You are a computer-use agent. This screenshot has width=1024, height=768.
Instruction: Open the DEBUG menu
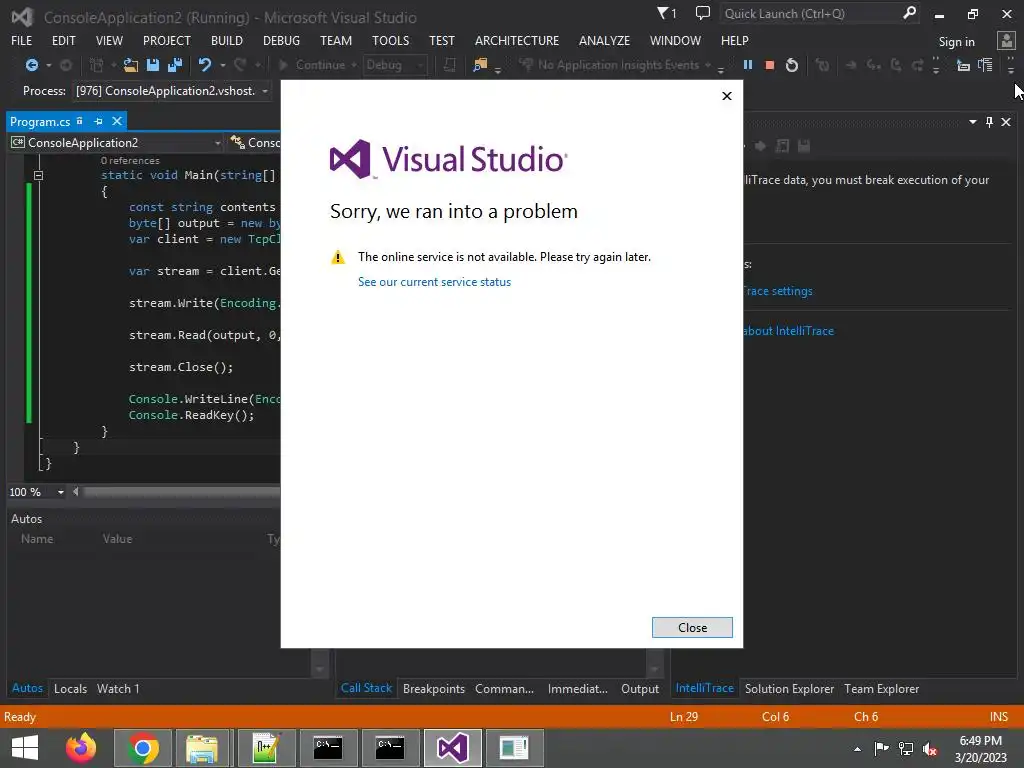tap(281, 40)
